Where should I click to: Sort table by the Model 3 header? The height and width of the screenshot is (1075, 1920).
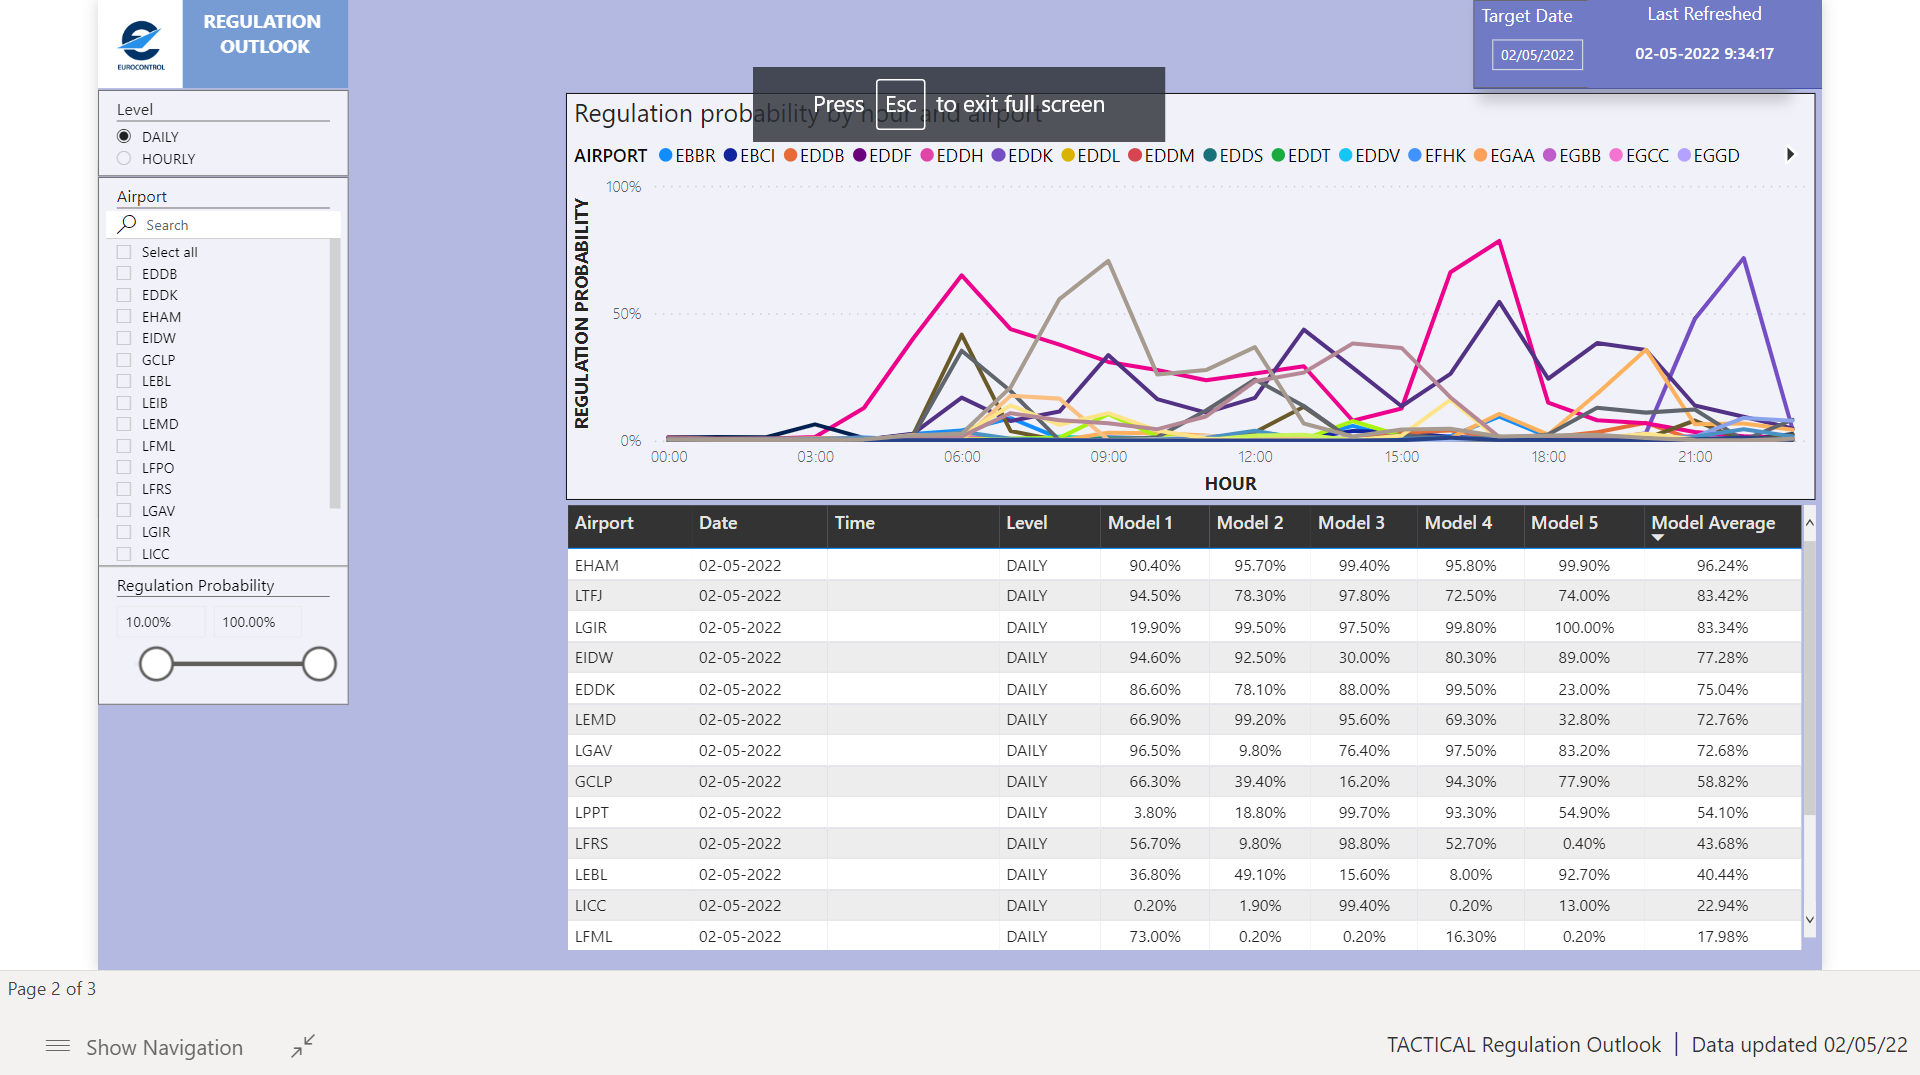coord(1351,523)
